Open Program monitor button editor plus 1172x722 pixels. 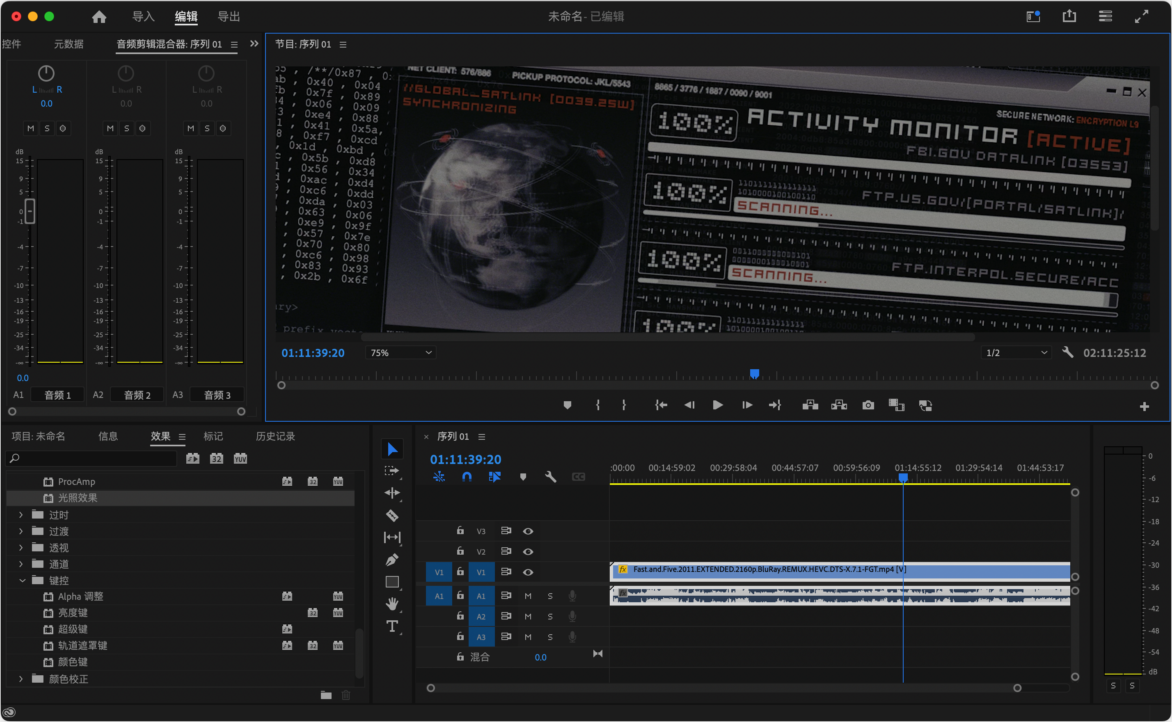click(x=1144, y=407)
